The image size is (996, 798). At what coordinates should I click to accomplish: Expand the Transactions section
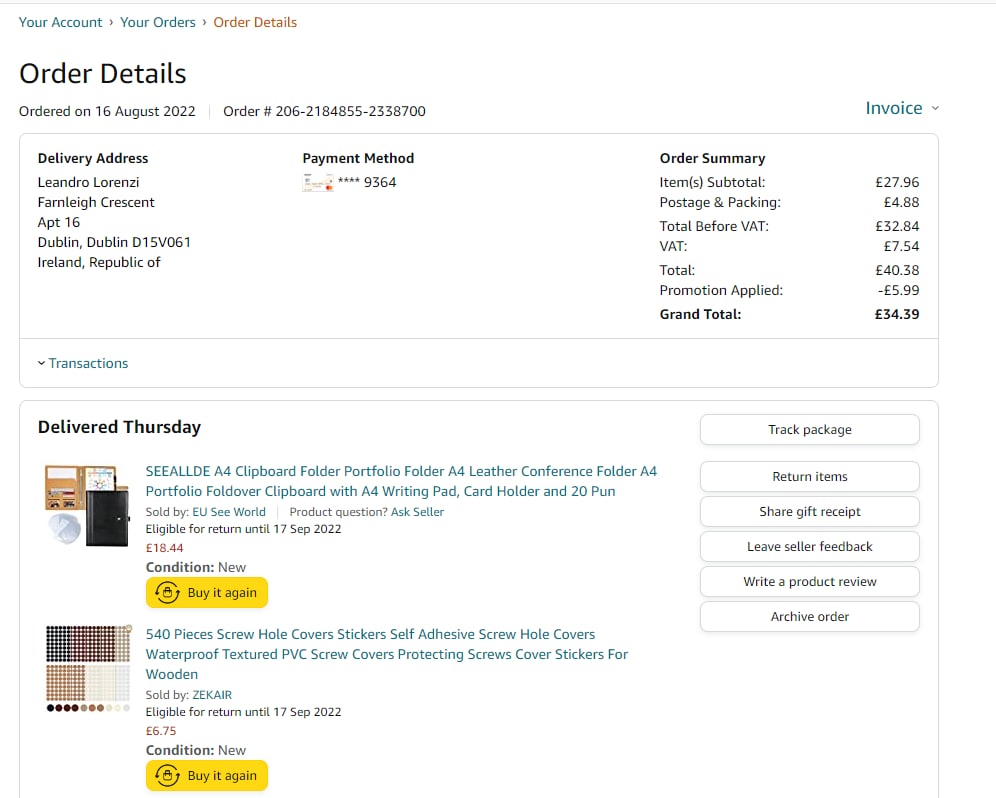[83, 363]
